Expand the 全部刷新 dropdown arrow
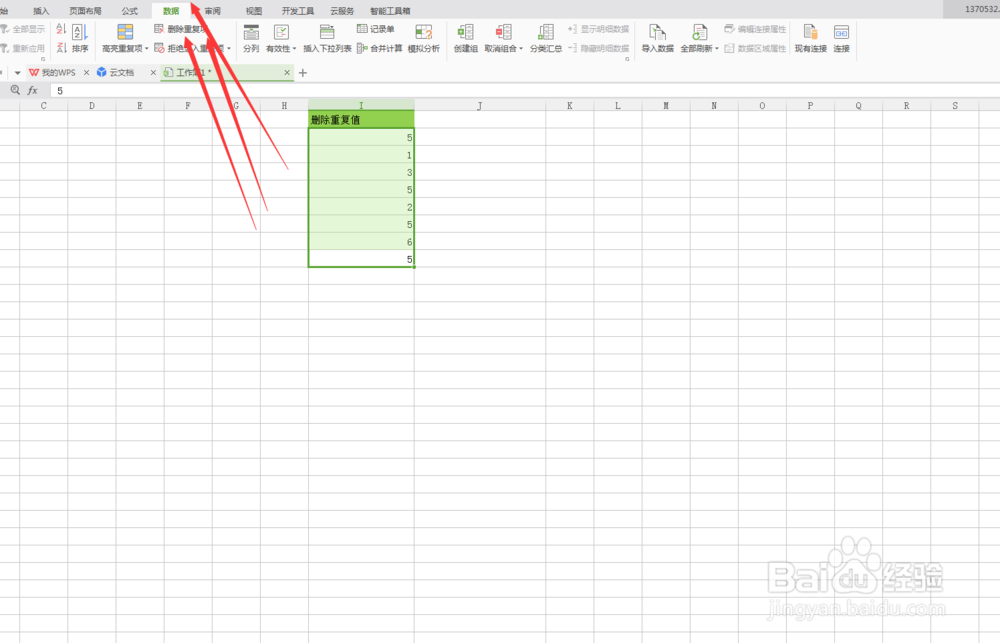The image size is (1000, 643). 717,48
